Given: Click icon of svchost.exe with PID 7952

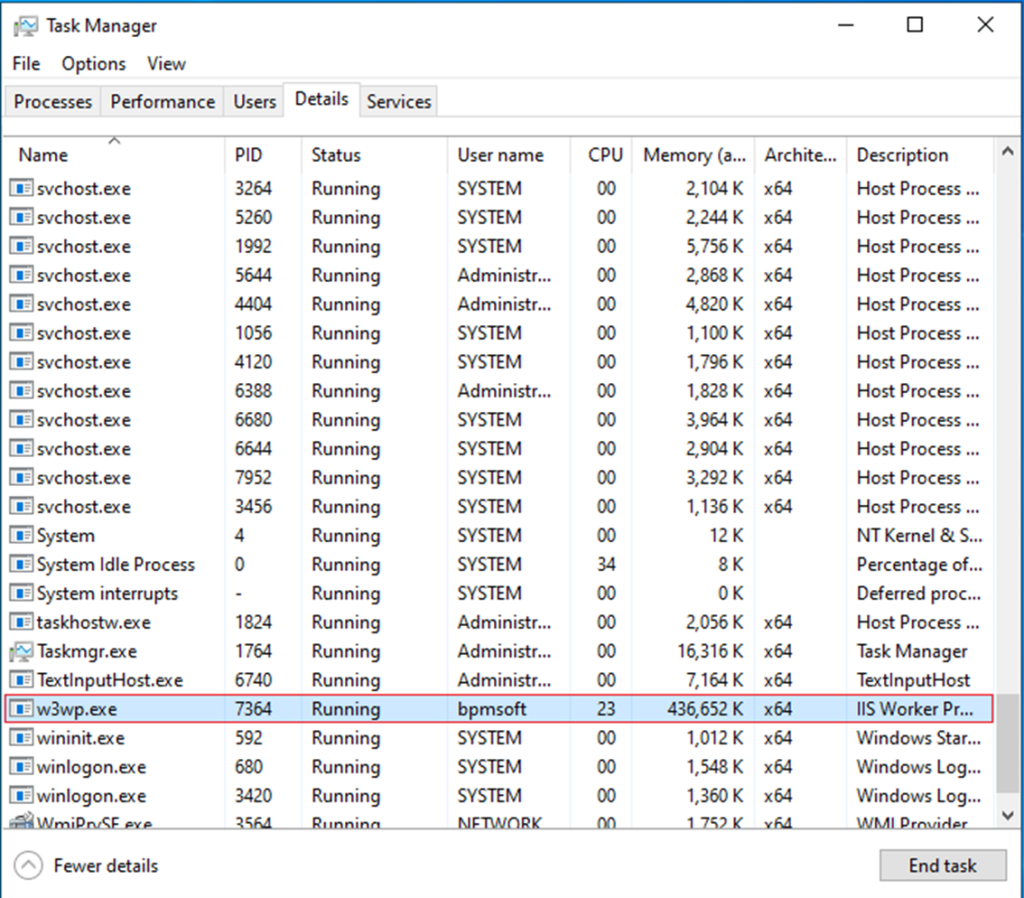Looking at the screenshot, I should pyautogui.click(x=21, y=477).
